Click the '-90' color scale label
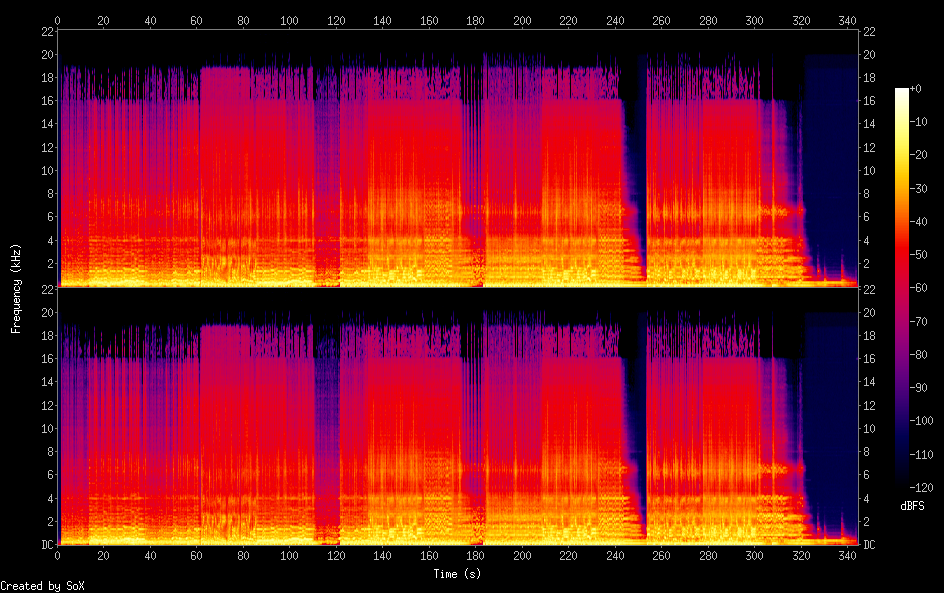This screenshot has width=944, height=593. [x=918, y=388]
